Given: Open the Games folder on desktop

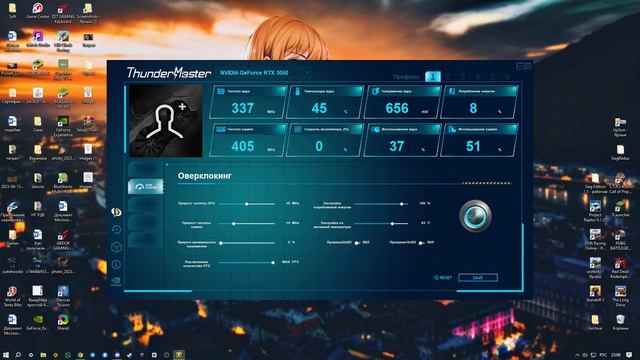Looking at the screenshot, I should coord(12,238).
